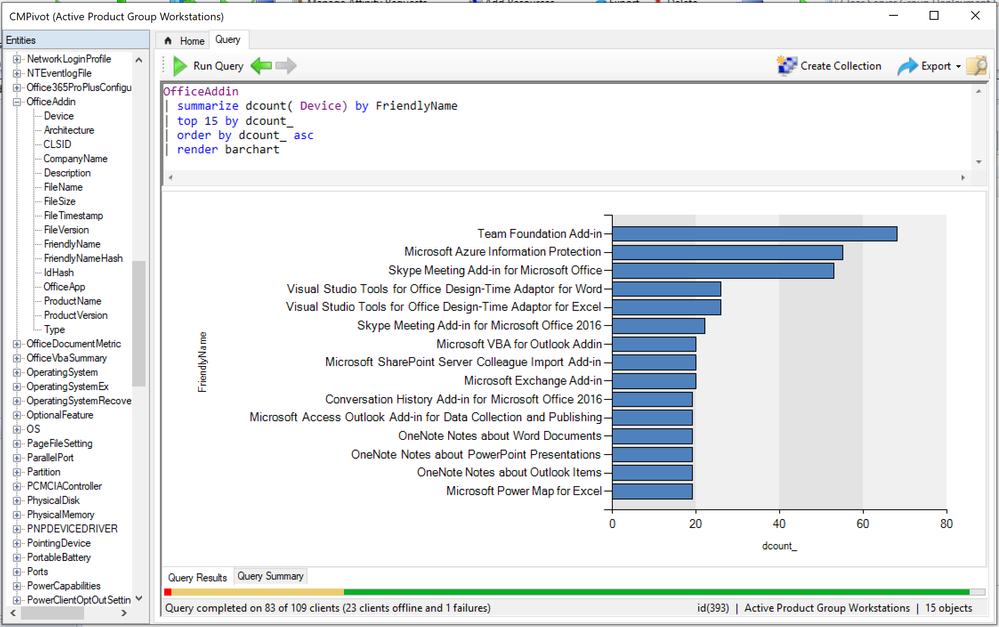The height and width of the screenshot is (627, 999).
Task: Open the Query Results tab
Action: [198, 577]
